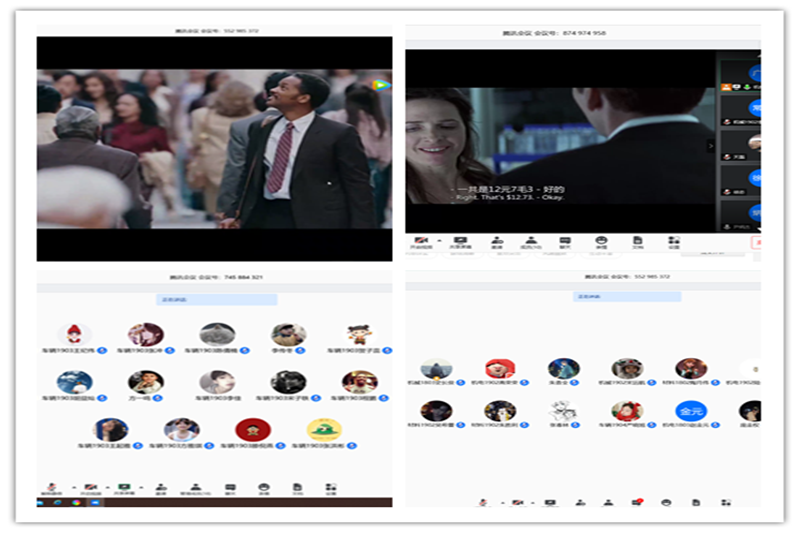This screenshot has height=533, width=800.
Task: Open the colorful ball app icon in the taskbar
Action: (x=76, y=503)
